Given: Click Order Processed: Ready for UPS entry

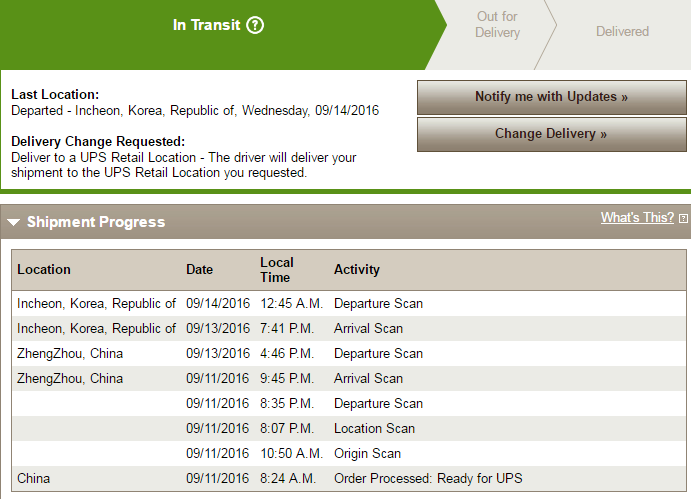Looking at the screenshot, I should [428, 479].
